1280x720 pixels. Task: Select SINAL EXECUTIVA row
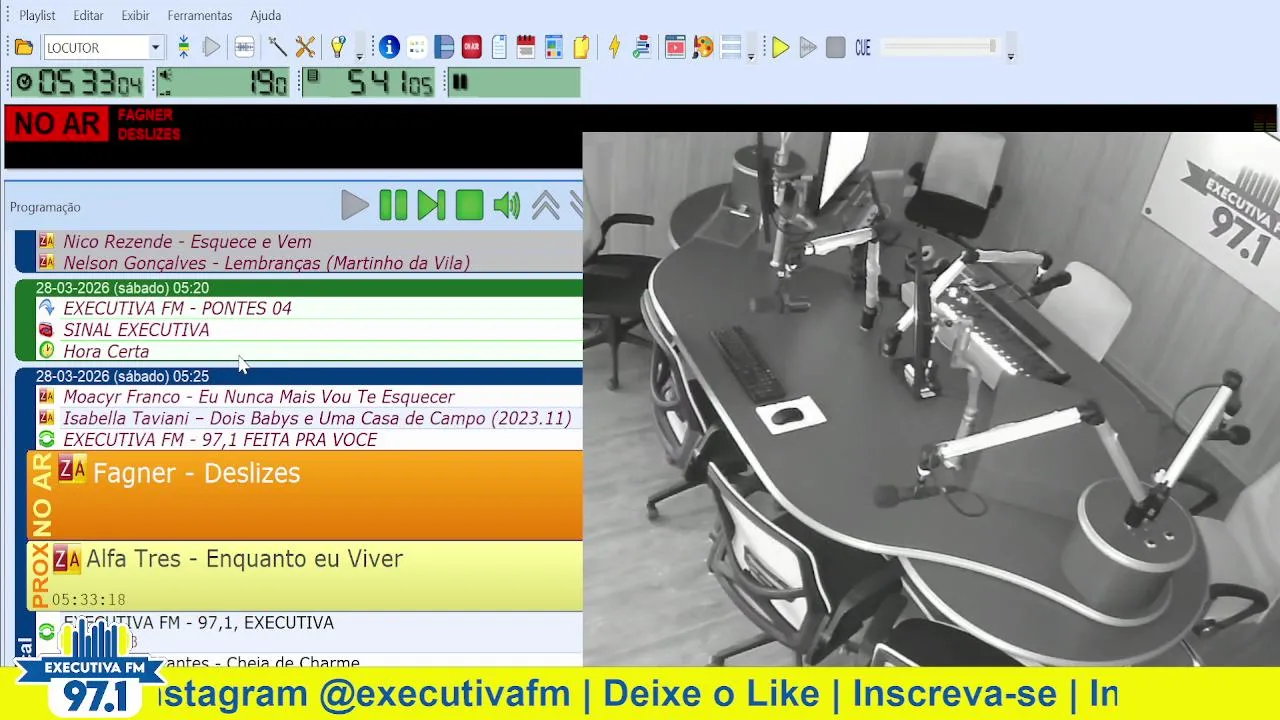click(x=308, y=330)
